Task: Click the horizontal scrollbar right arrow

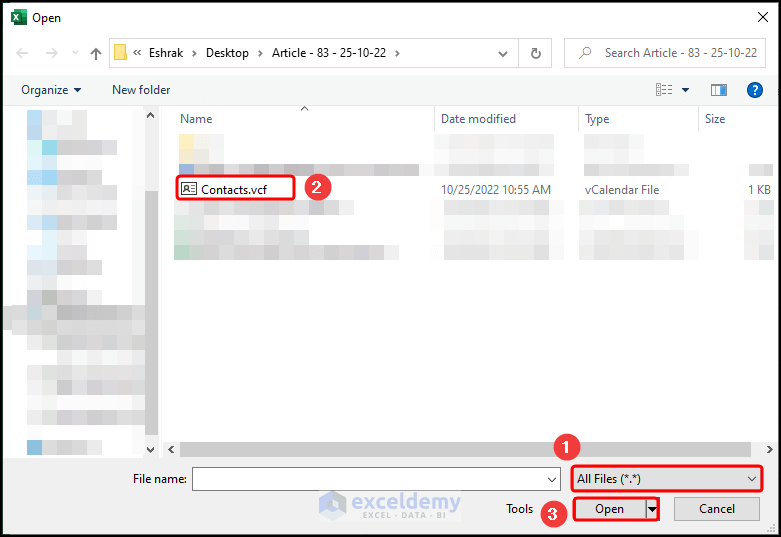Action: tap(769, 449)
